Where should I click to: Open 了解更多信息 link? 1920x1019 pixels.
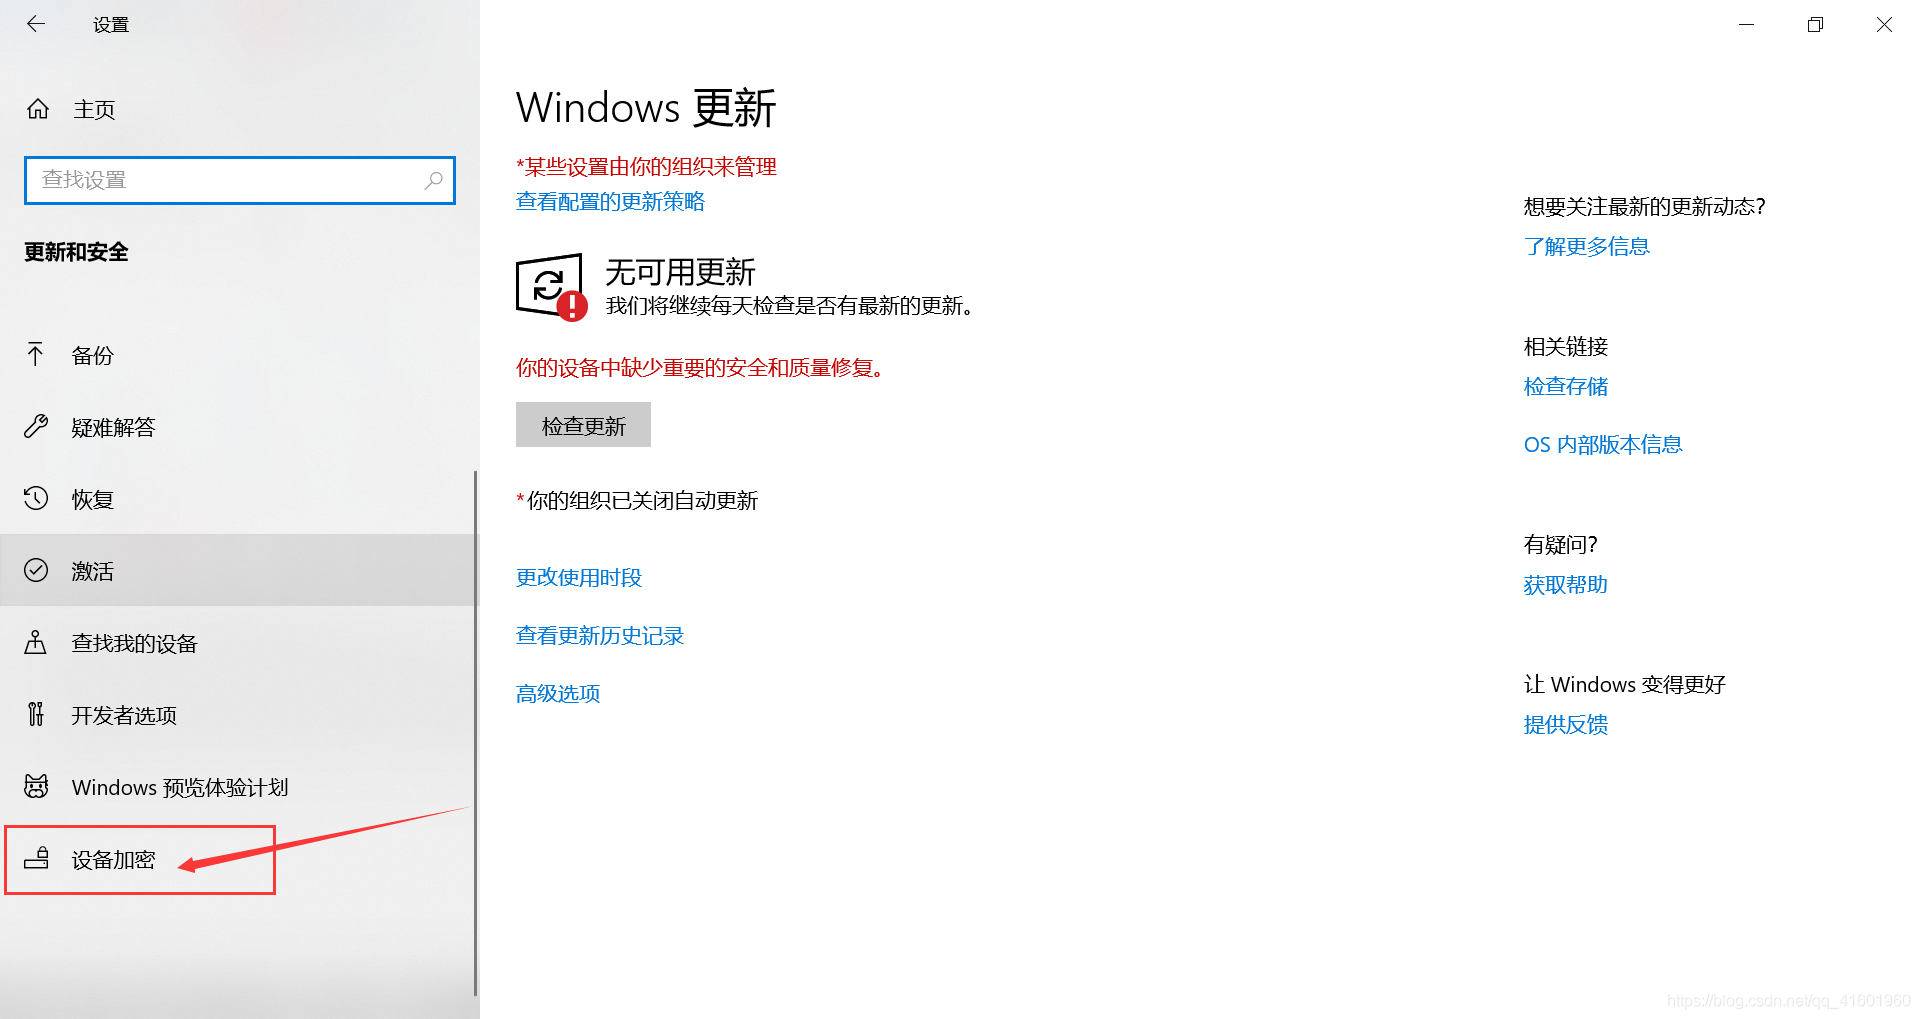coord(1587,246)
